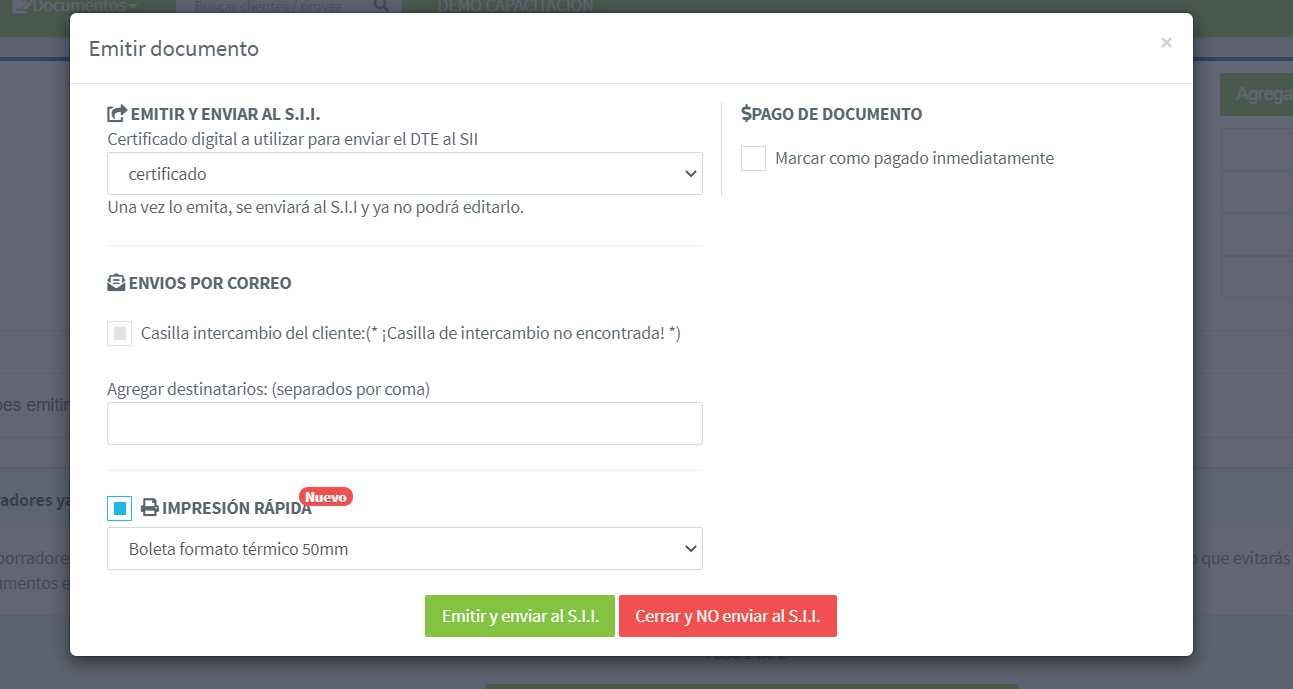Click the printer icon beside IMPRESIÓN RÁPIDA

coord(149,508)
